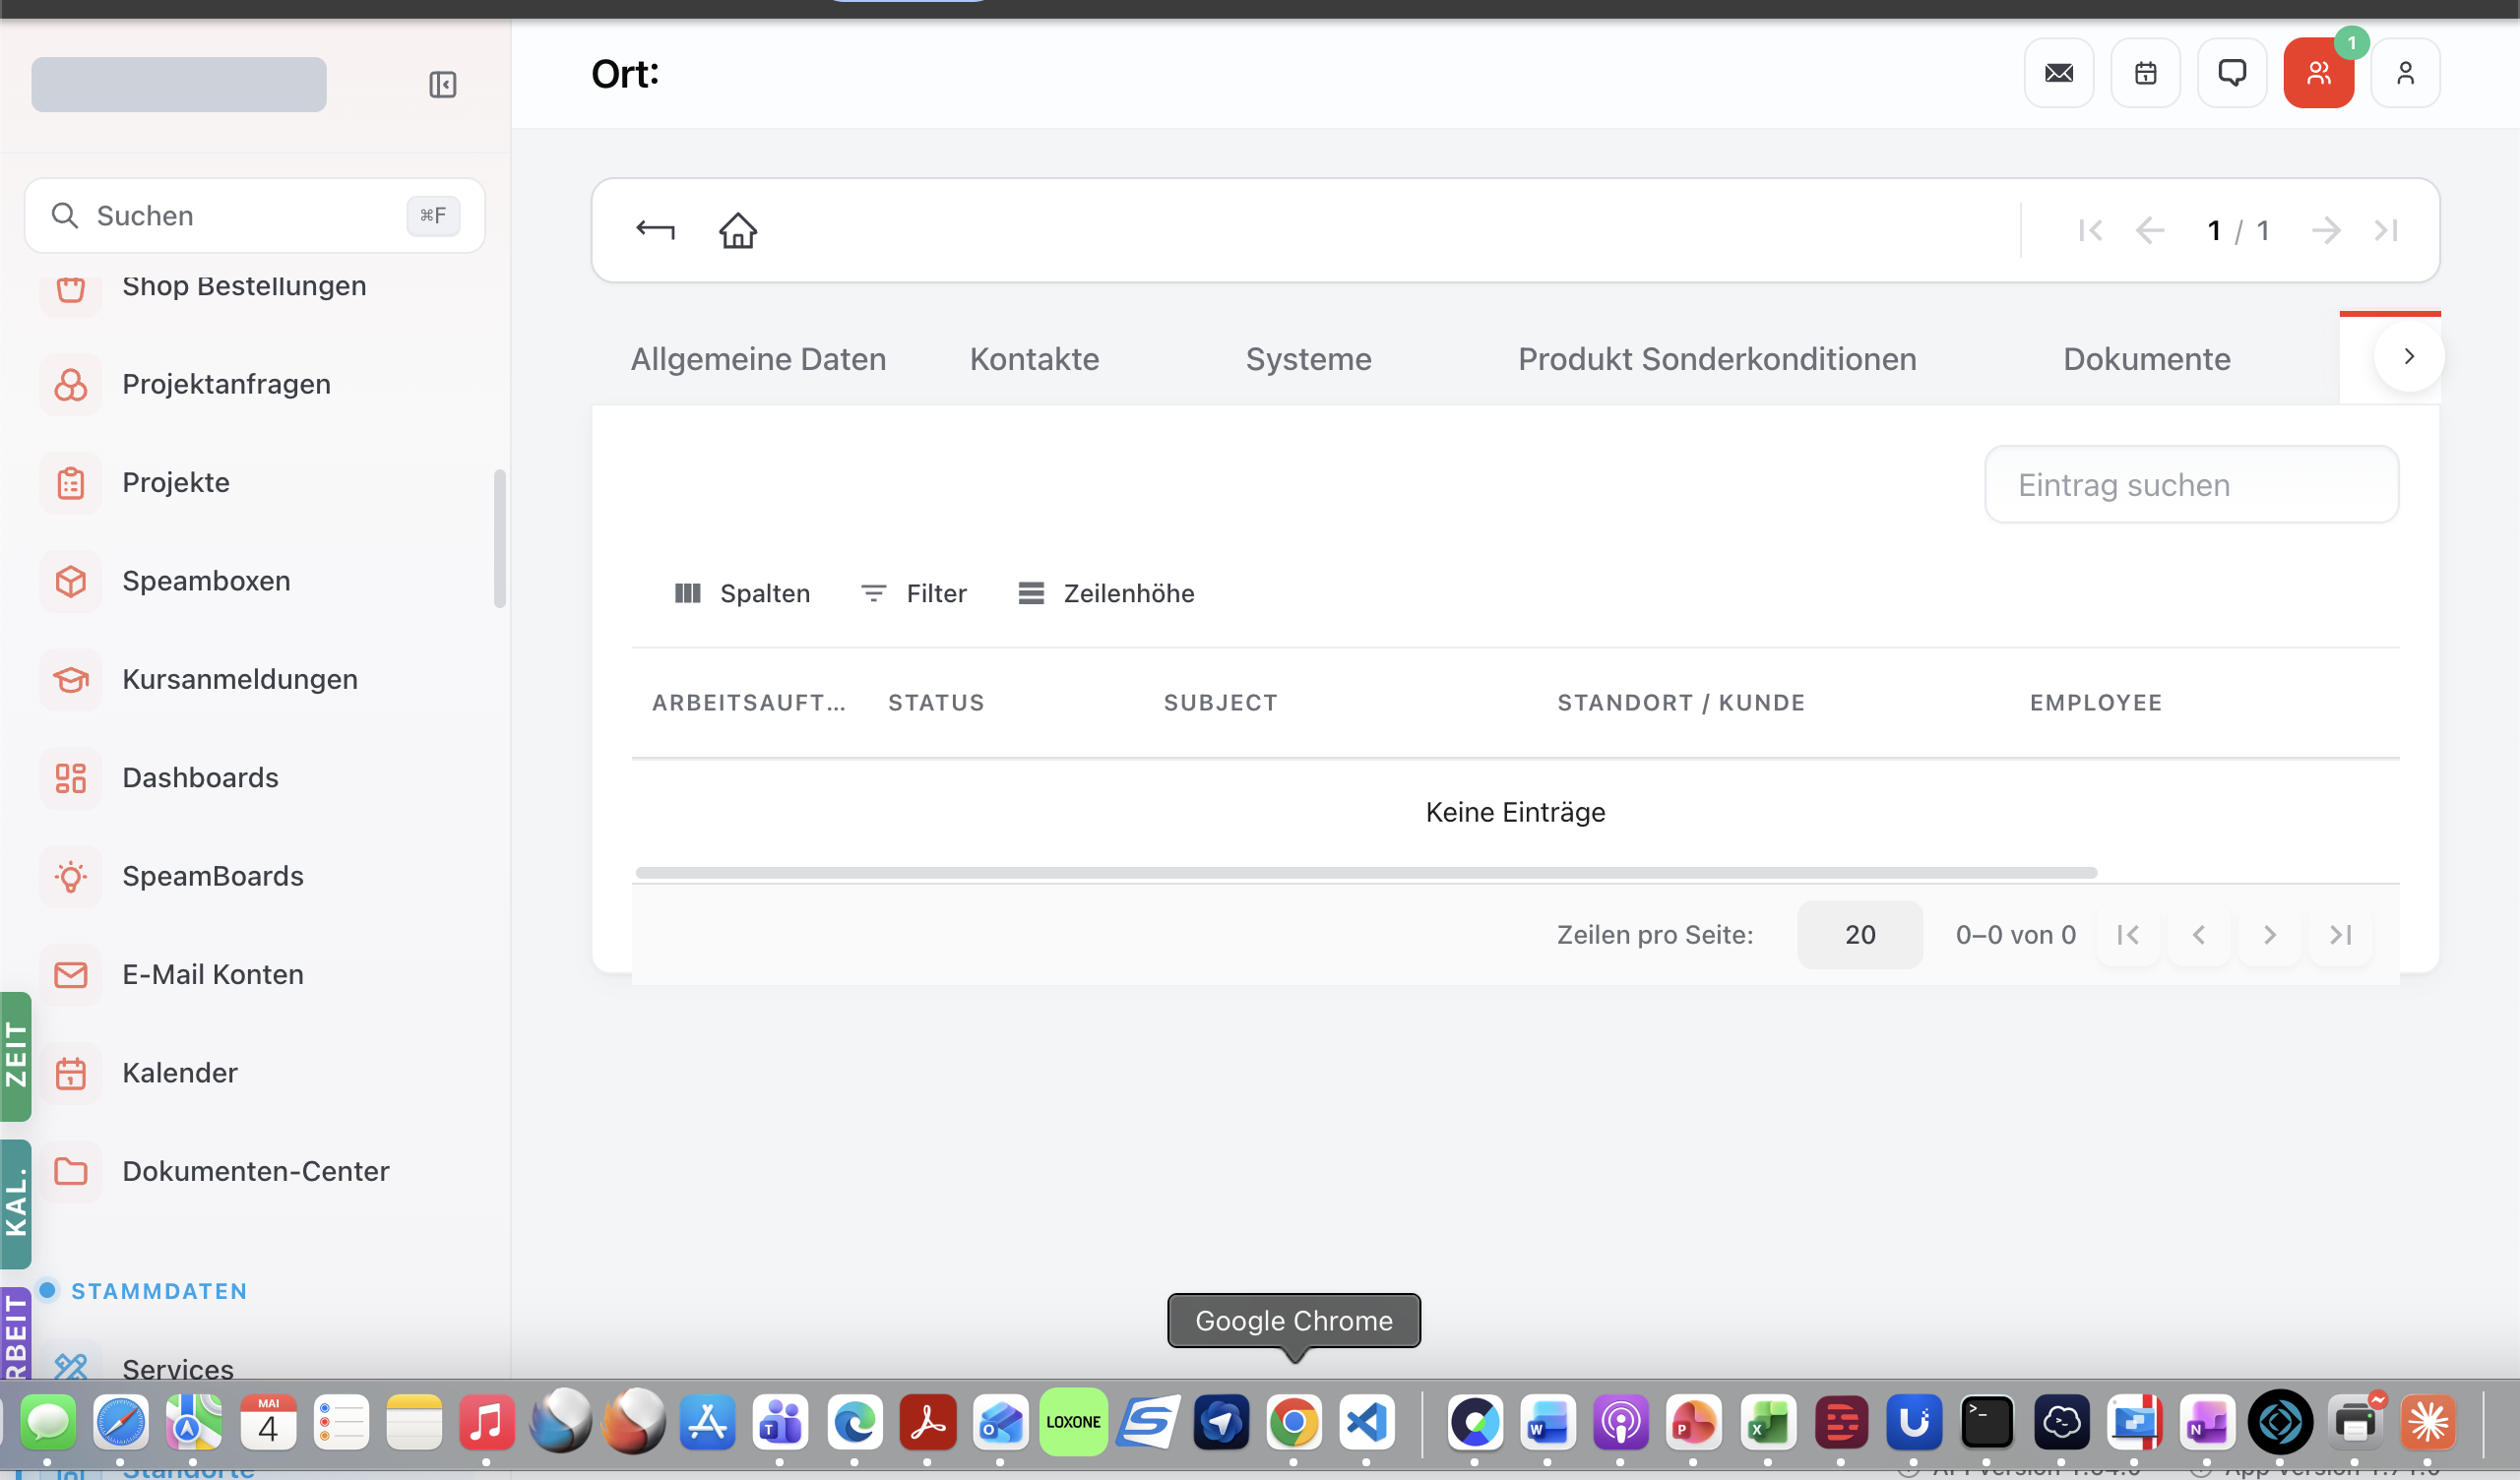The height and width of the screenshot is (1480, 2520).
Task: Click the Dokumenten-Center folder icon
Action: [70, 1171]
